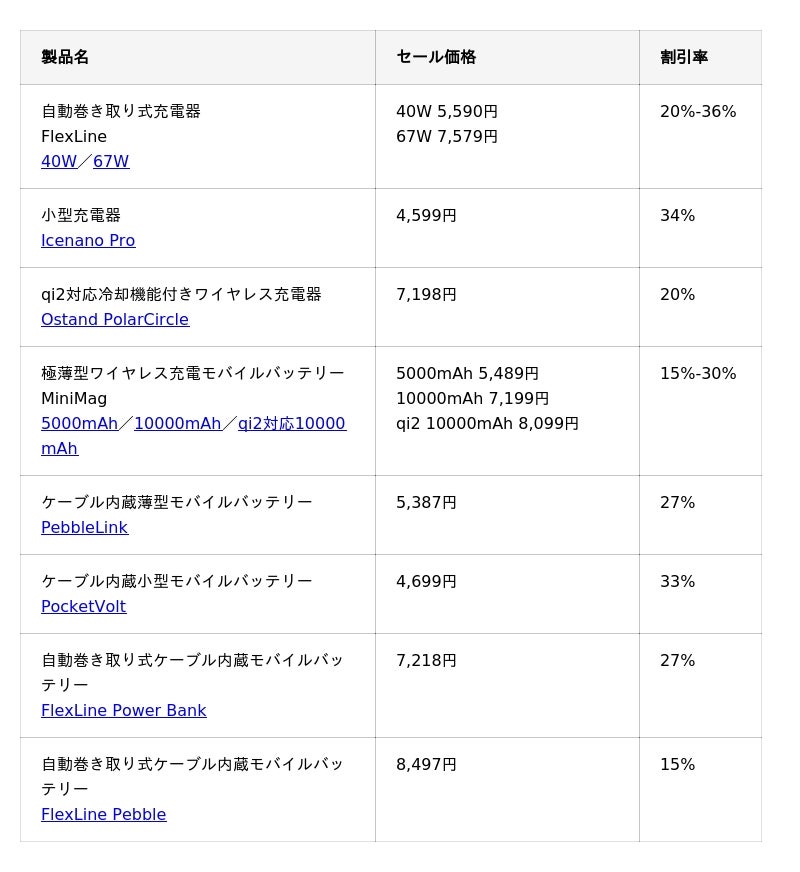Open the FlexLine Pebble link
This screenshot has height=872, width=800.
tap(104, 815)
